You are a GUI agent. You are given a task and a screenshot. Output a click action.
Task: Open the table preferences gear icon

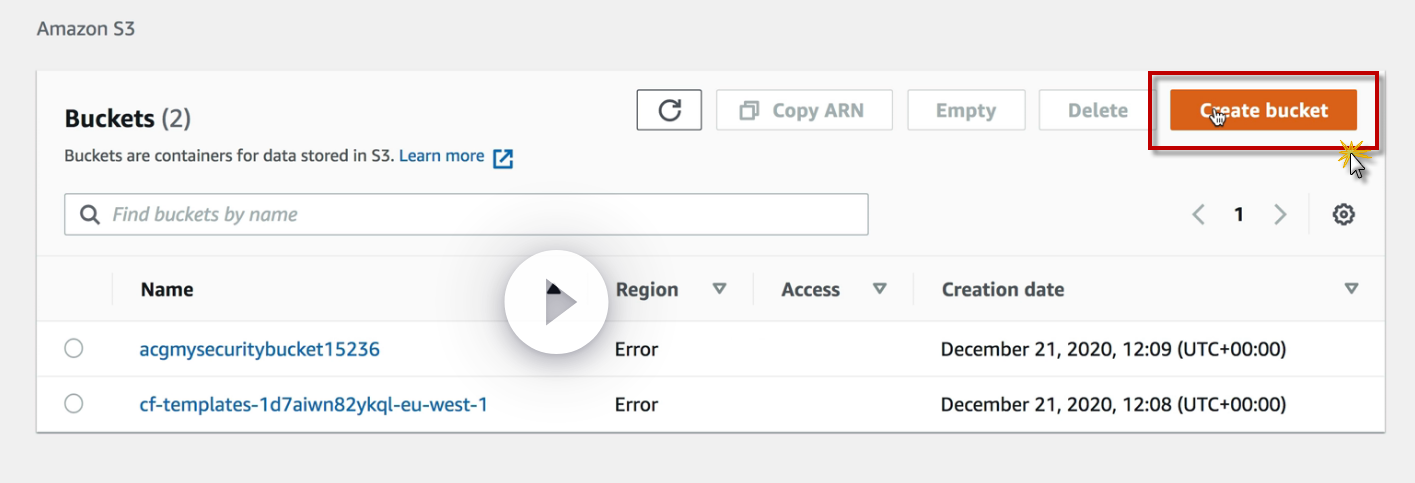pyautogui.click(x=1344, y=214)
